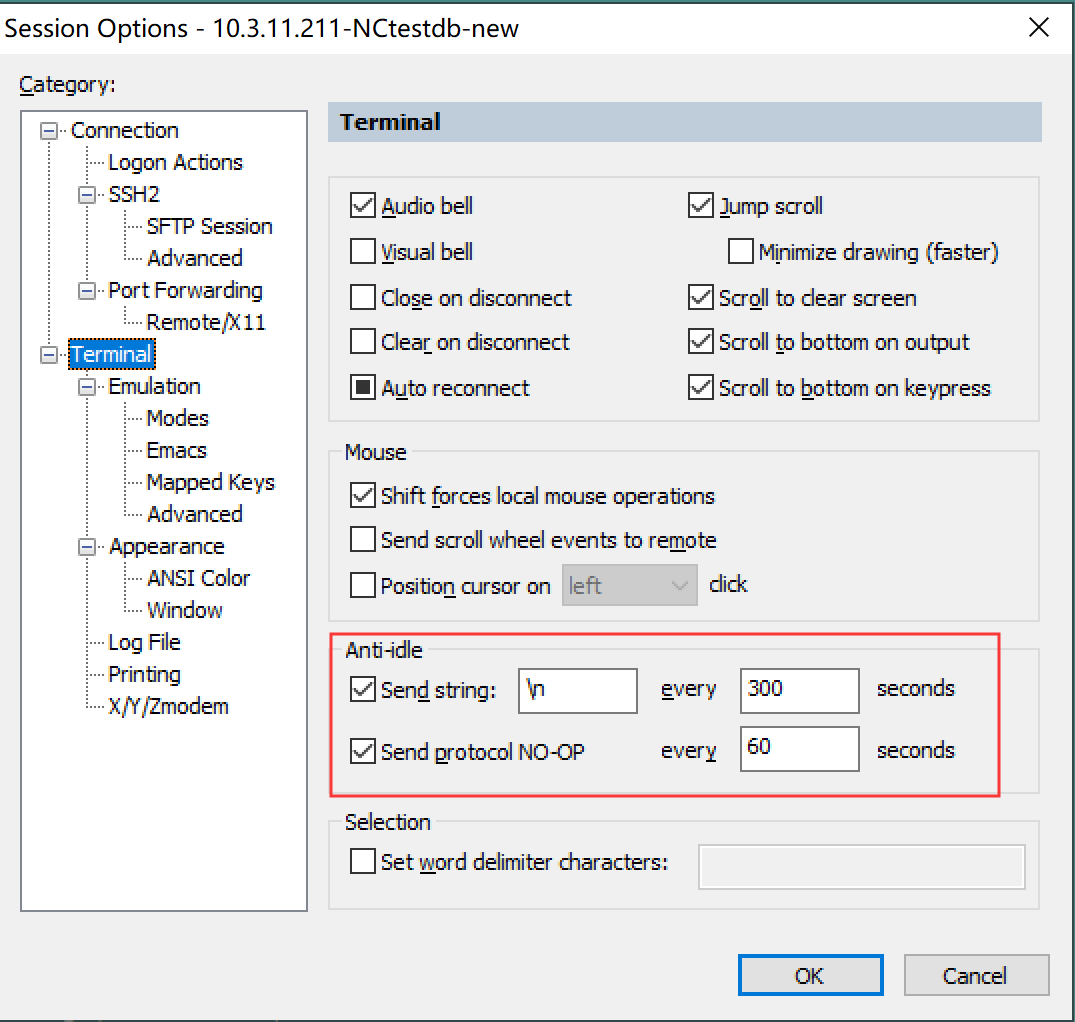Collapse the Emulation tree node
The width and height of the screenshot is (1075, 1022).
(87, 387)
